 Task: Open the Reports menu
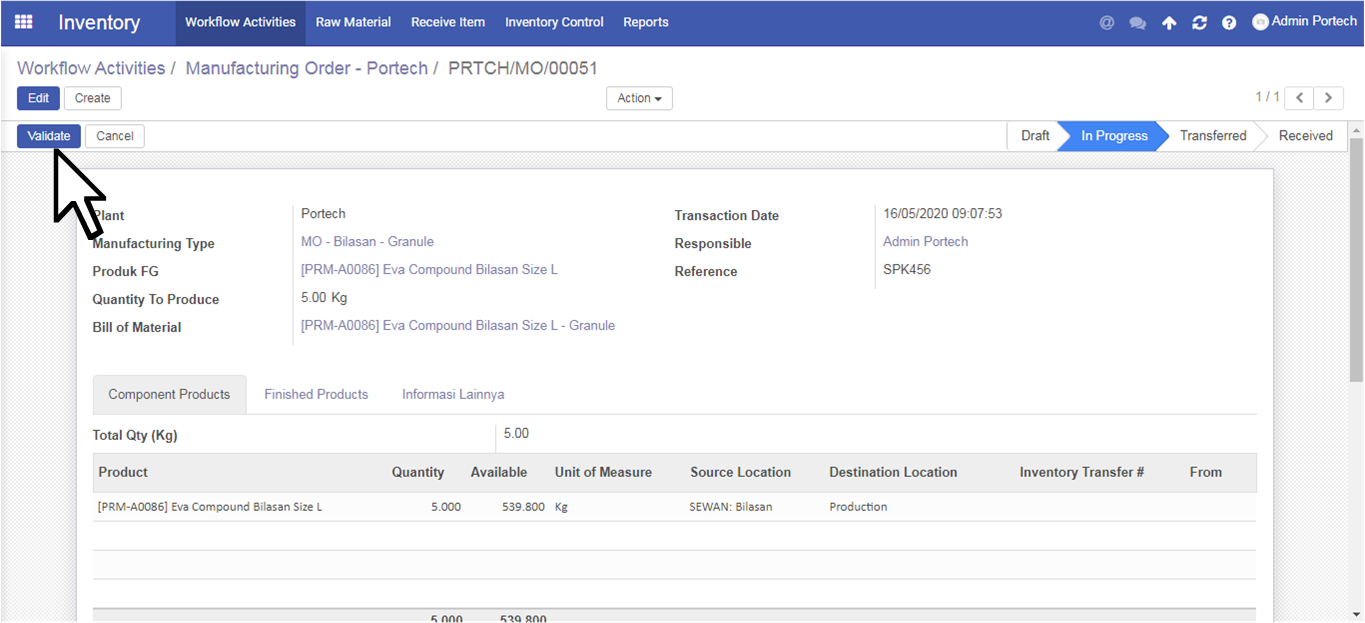point(646,22)
